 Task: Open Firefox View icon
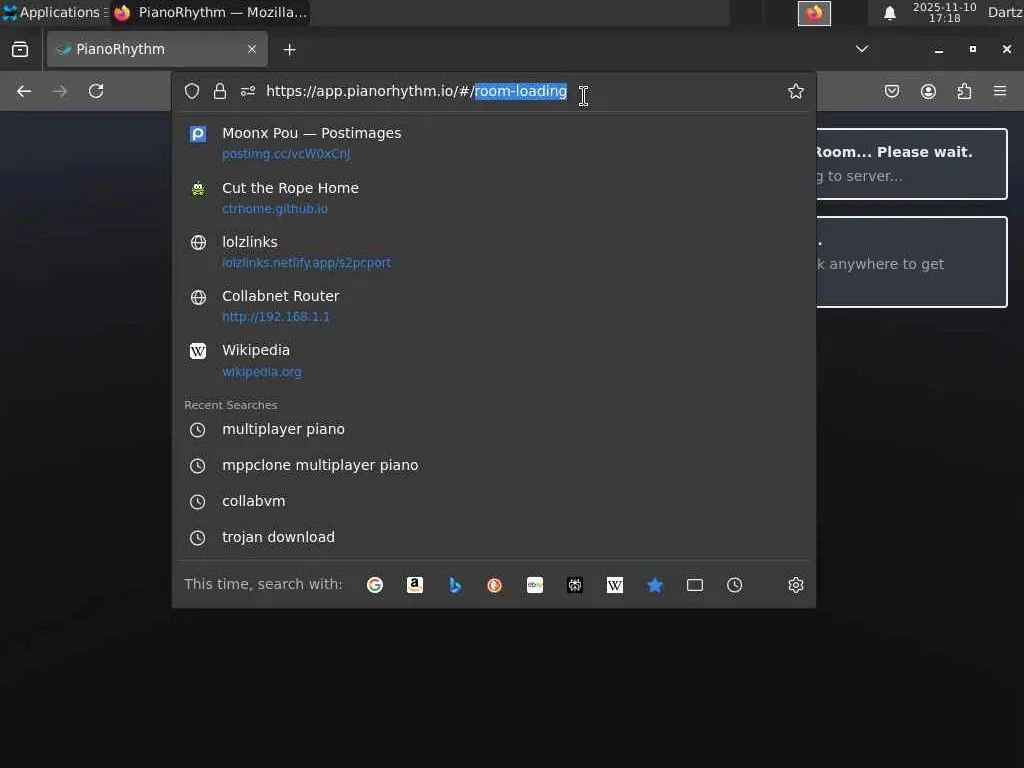click(20, 50)
